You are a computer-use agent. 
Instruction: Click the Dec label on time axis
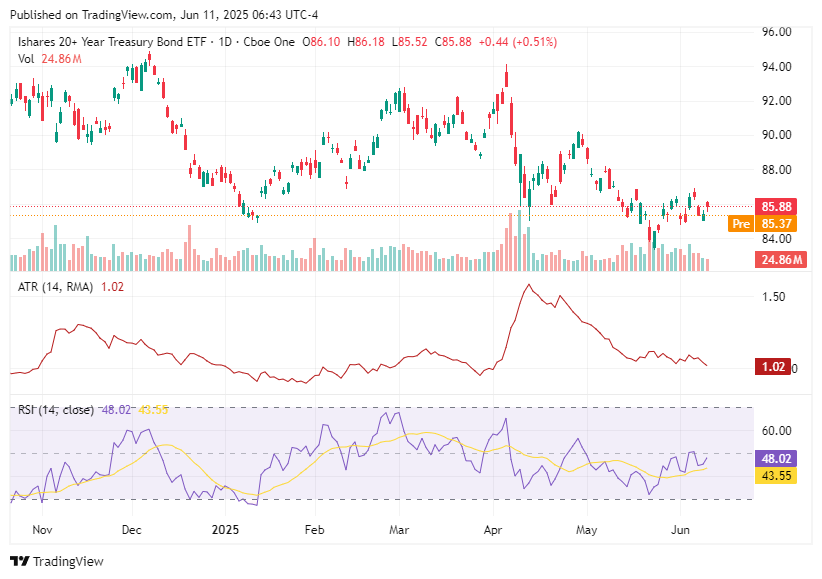point(131,530)
